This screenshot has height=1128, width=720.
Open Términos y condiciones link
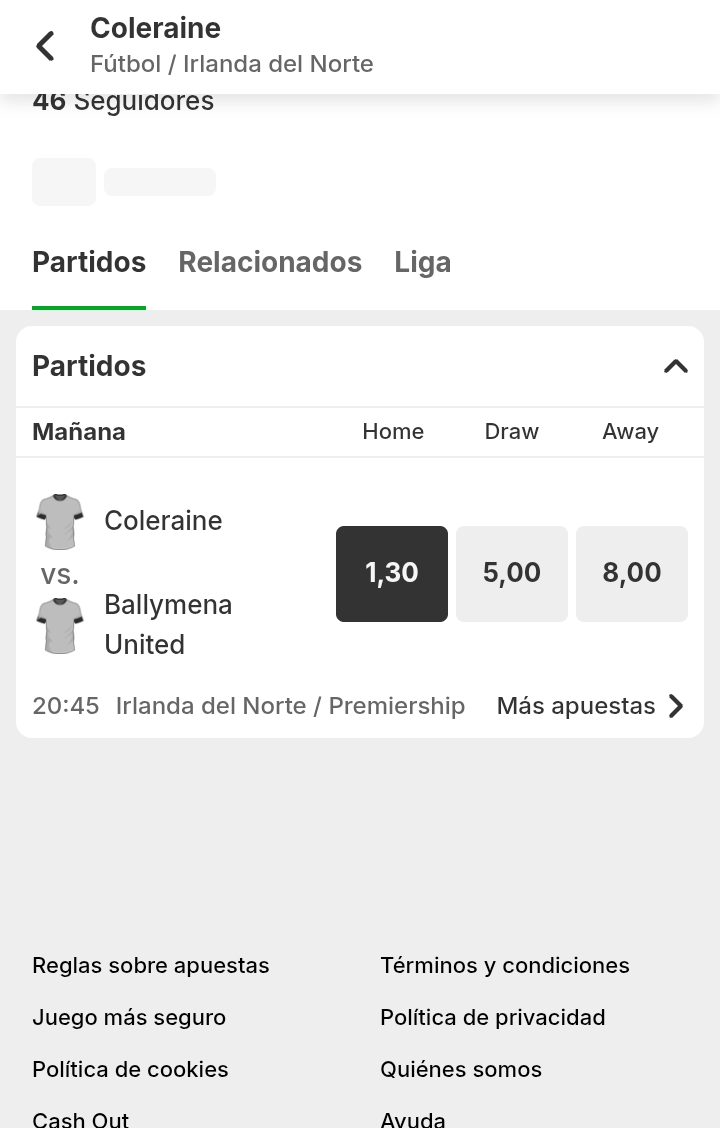[x=505, y=965]
